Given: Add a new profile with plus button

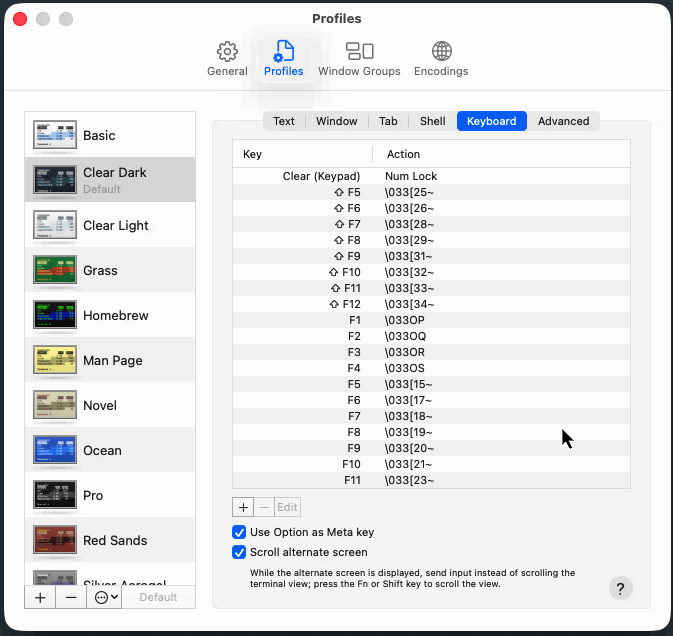Looking at the screenshot, I should pyautogui.click(x=40, y=597).
